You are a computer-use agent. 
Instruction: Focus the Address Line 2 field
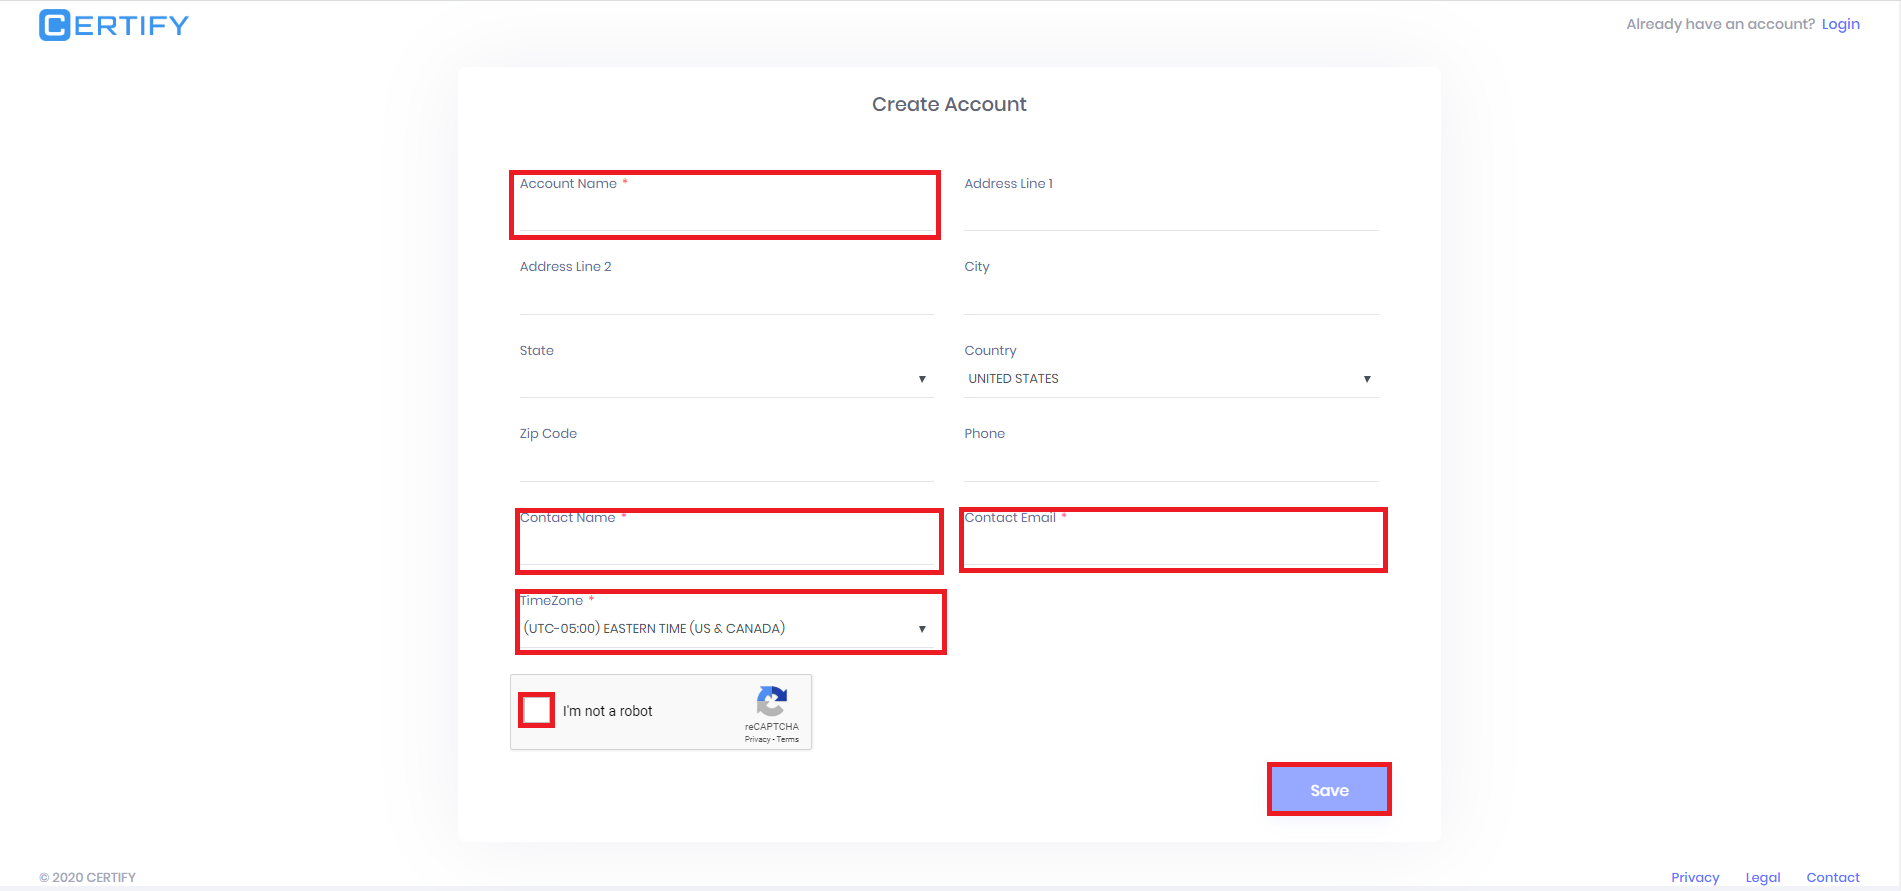point(727,297)
